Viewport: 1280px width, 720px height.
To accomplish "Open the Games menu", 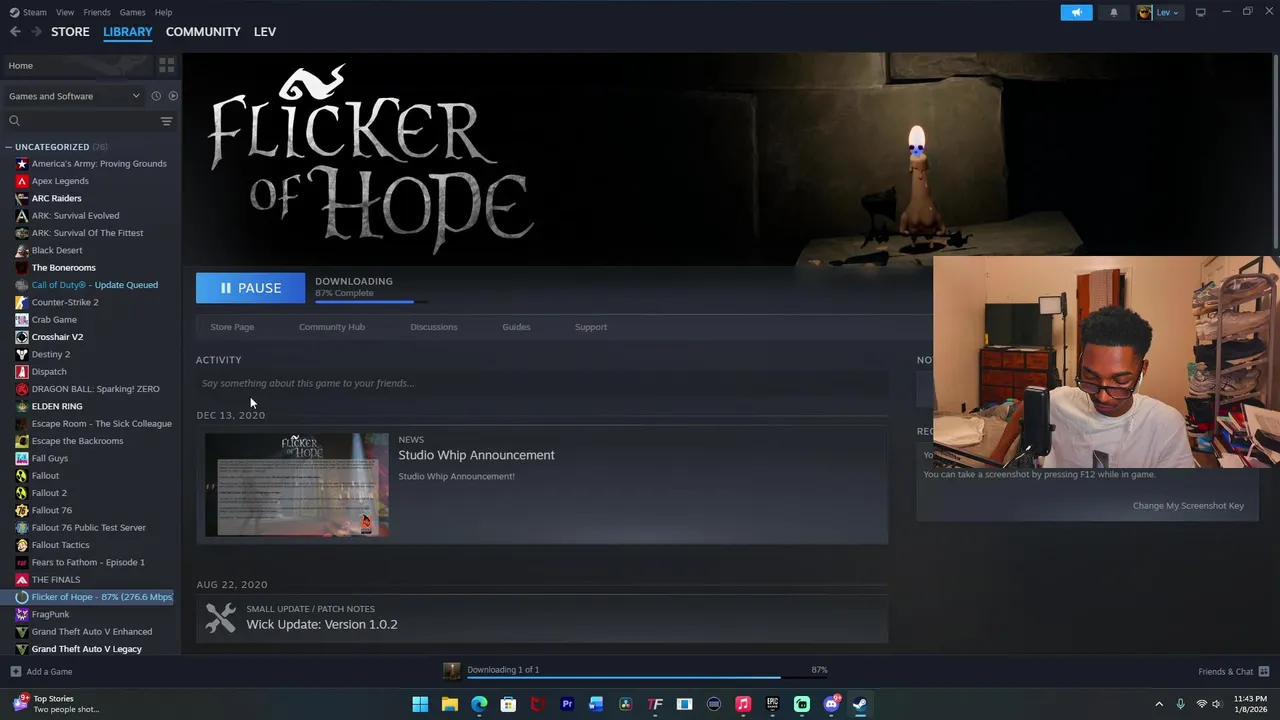I will (132, 12).
